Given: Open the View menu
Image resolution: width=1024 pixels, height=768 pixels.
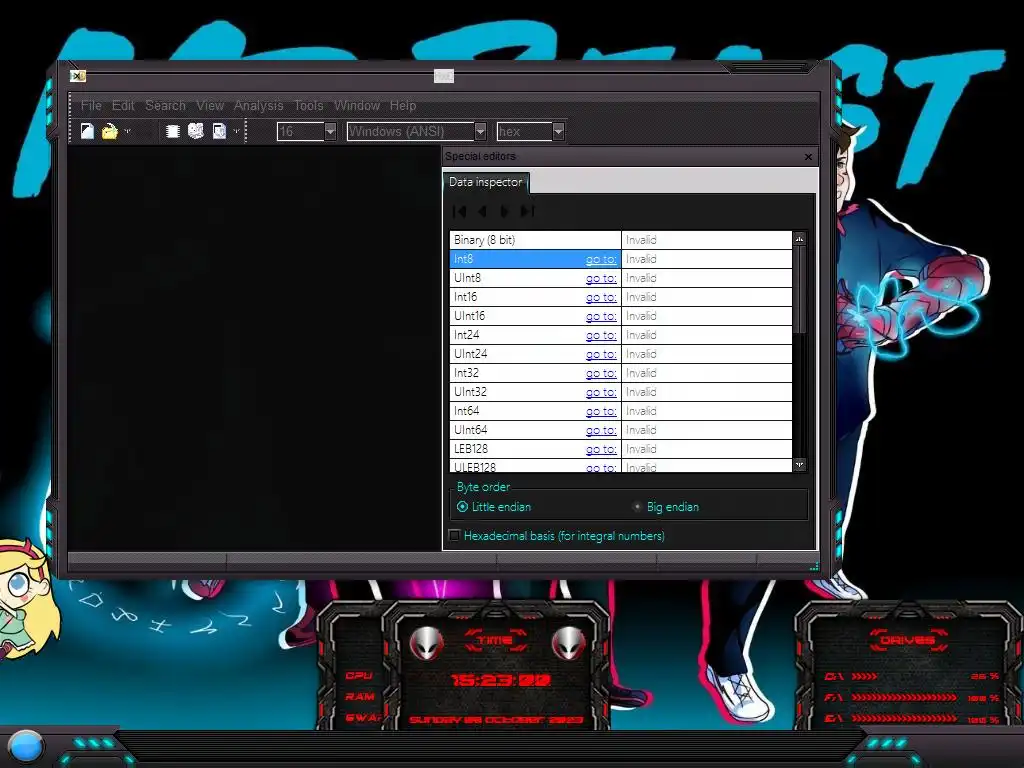Looking at the screenshot, I should 210,105.
